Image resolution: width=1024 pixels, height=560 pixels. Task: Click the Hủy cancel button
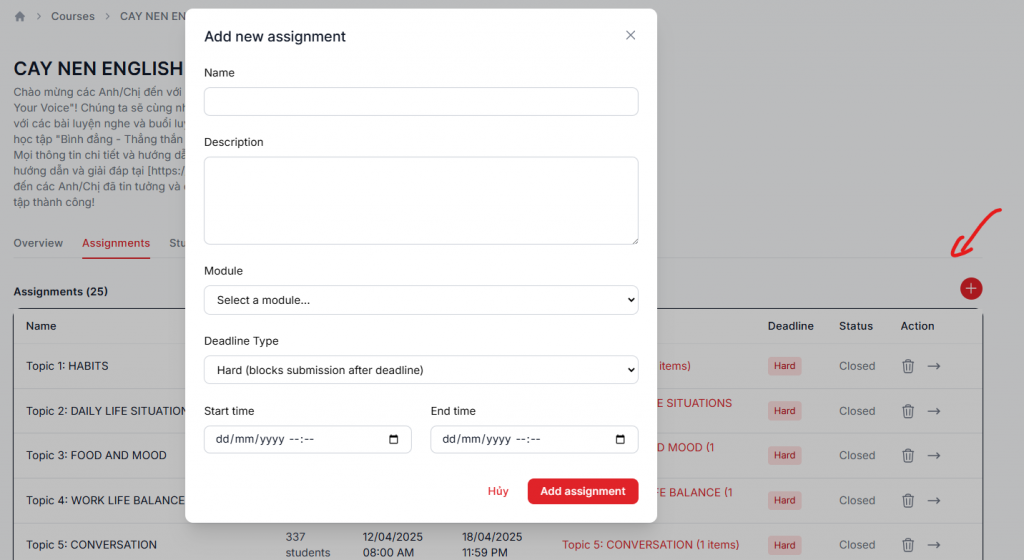pos(498,491)
